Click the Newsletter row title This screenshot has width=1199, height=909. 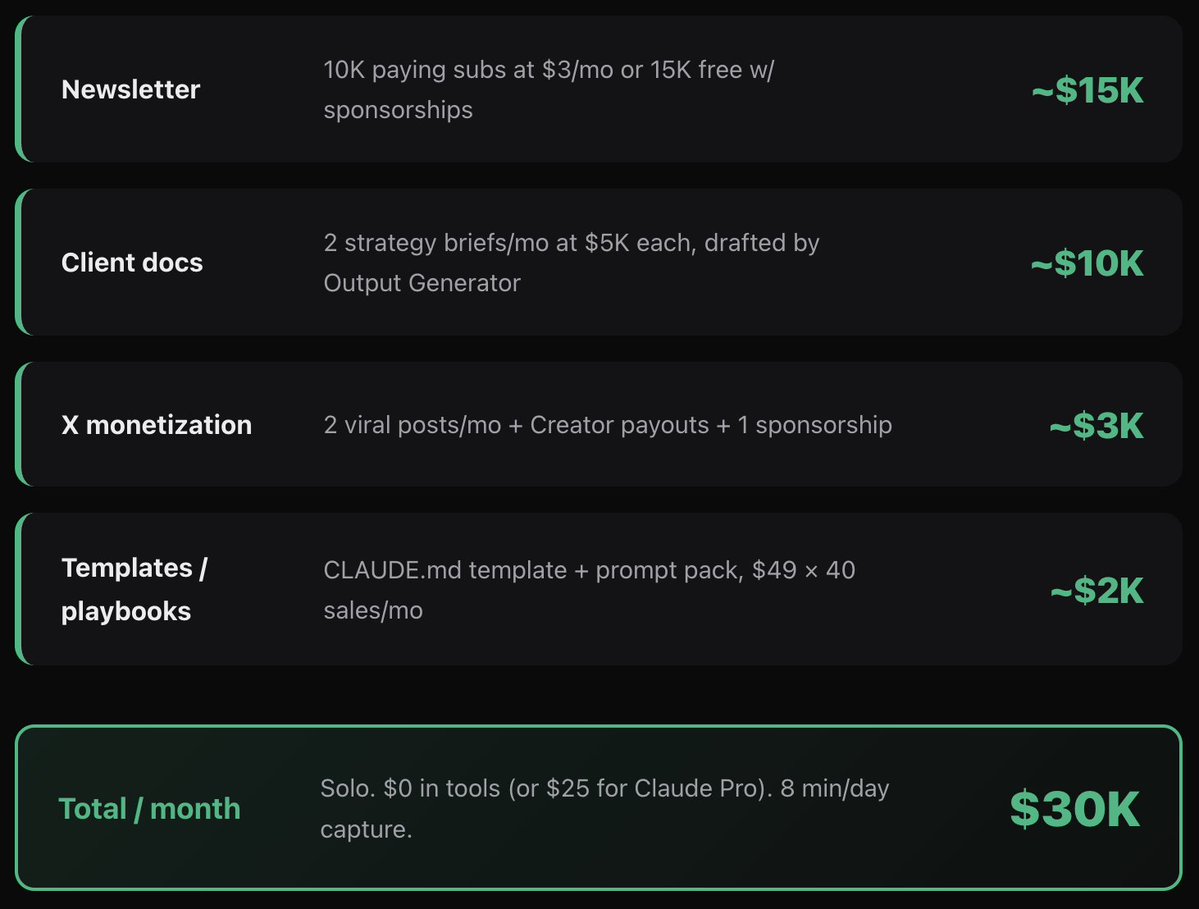point(131,89)
